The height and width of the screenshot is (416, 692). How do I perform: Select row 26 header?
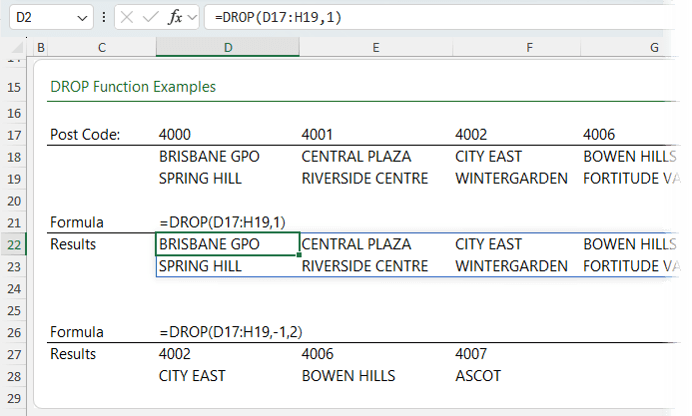point(14,333)
